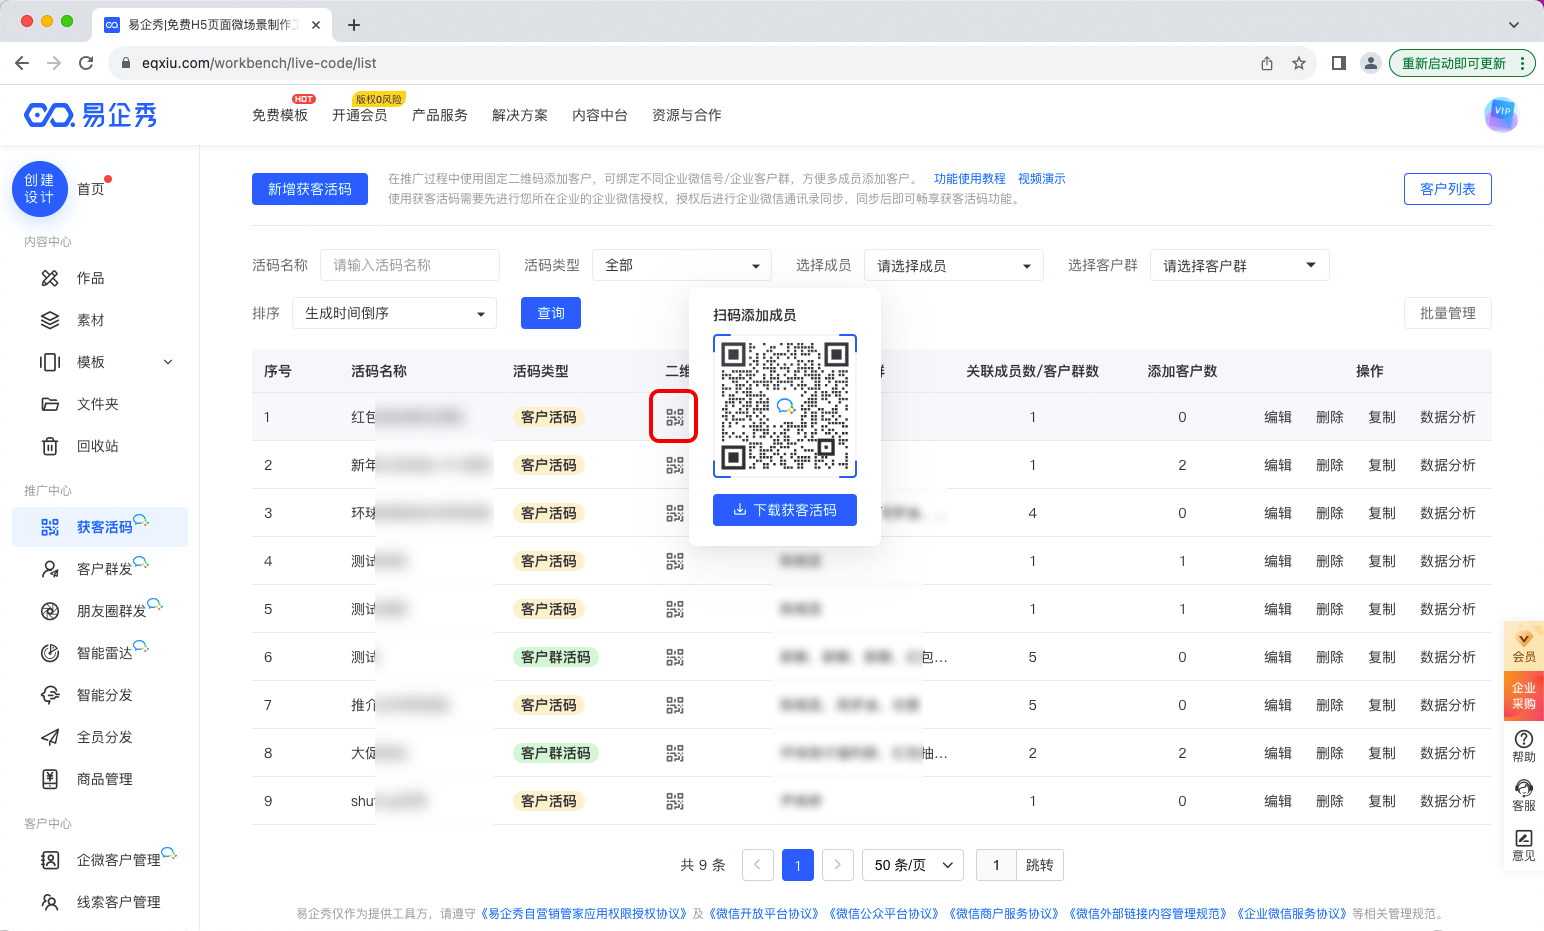Image resolution: width=1544 pixels, height=931 pixels.
Task: Select 获客活码 in the sidebar
Action: pos(100,527)
